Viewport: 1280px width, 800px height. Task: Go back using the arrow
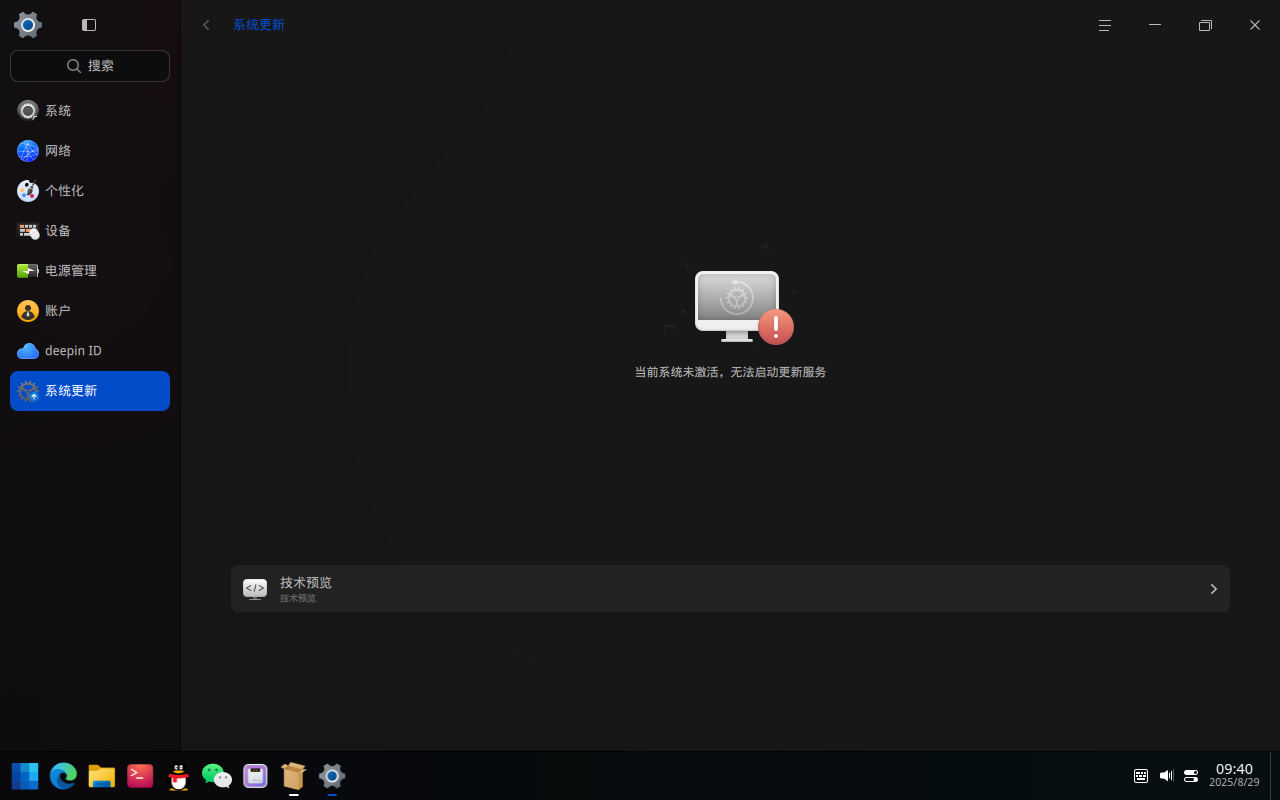click(x=207, y=25)
